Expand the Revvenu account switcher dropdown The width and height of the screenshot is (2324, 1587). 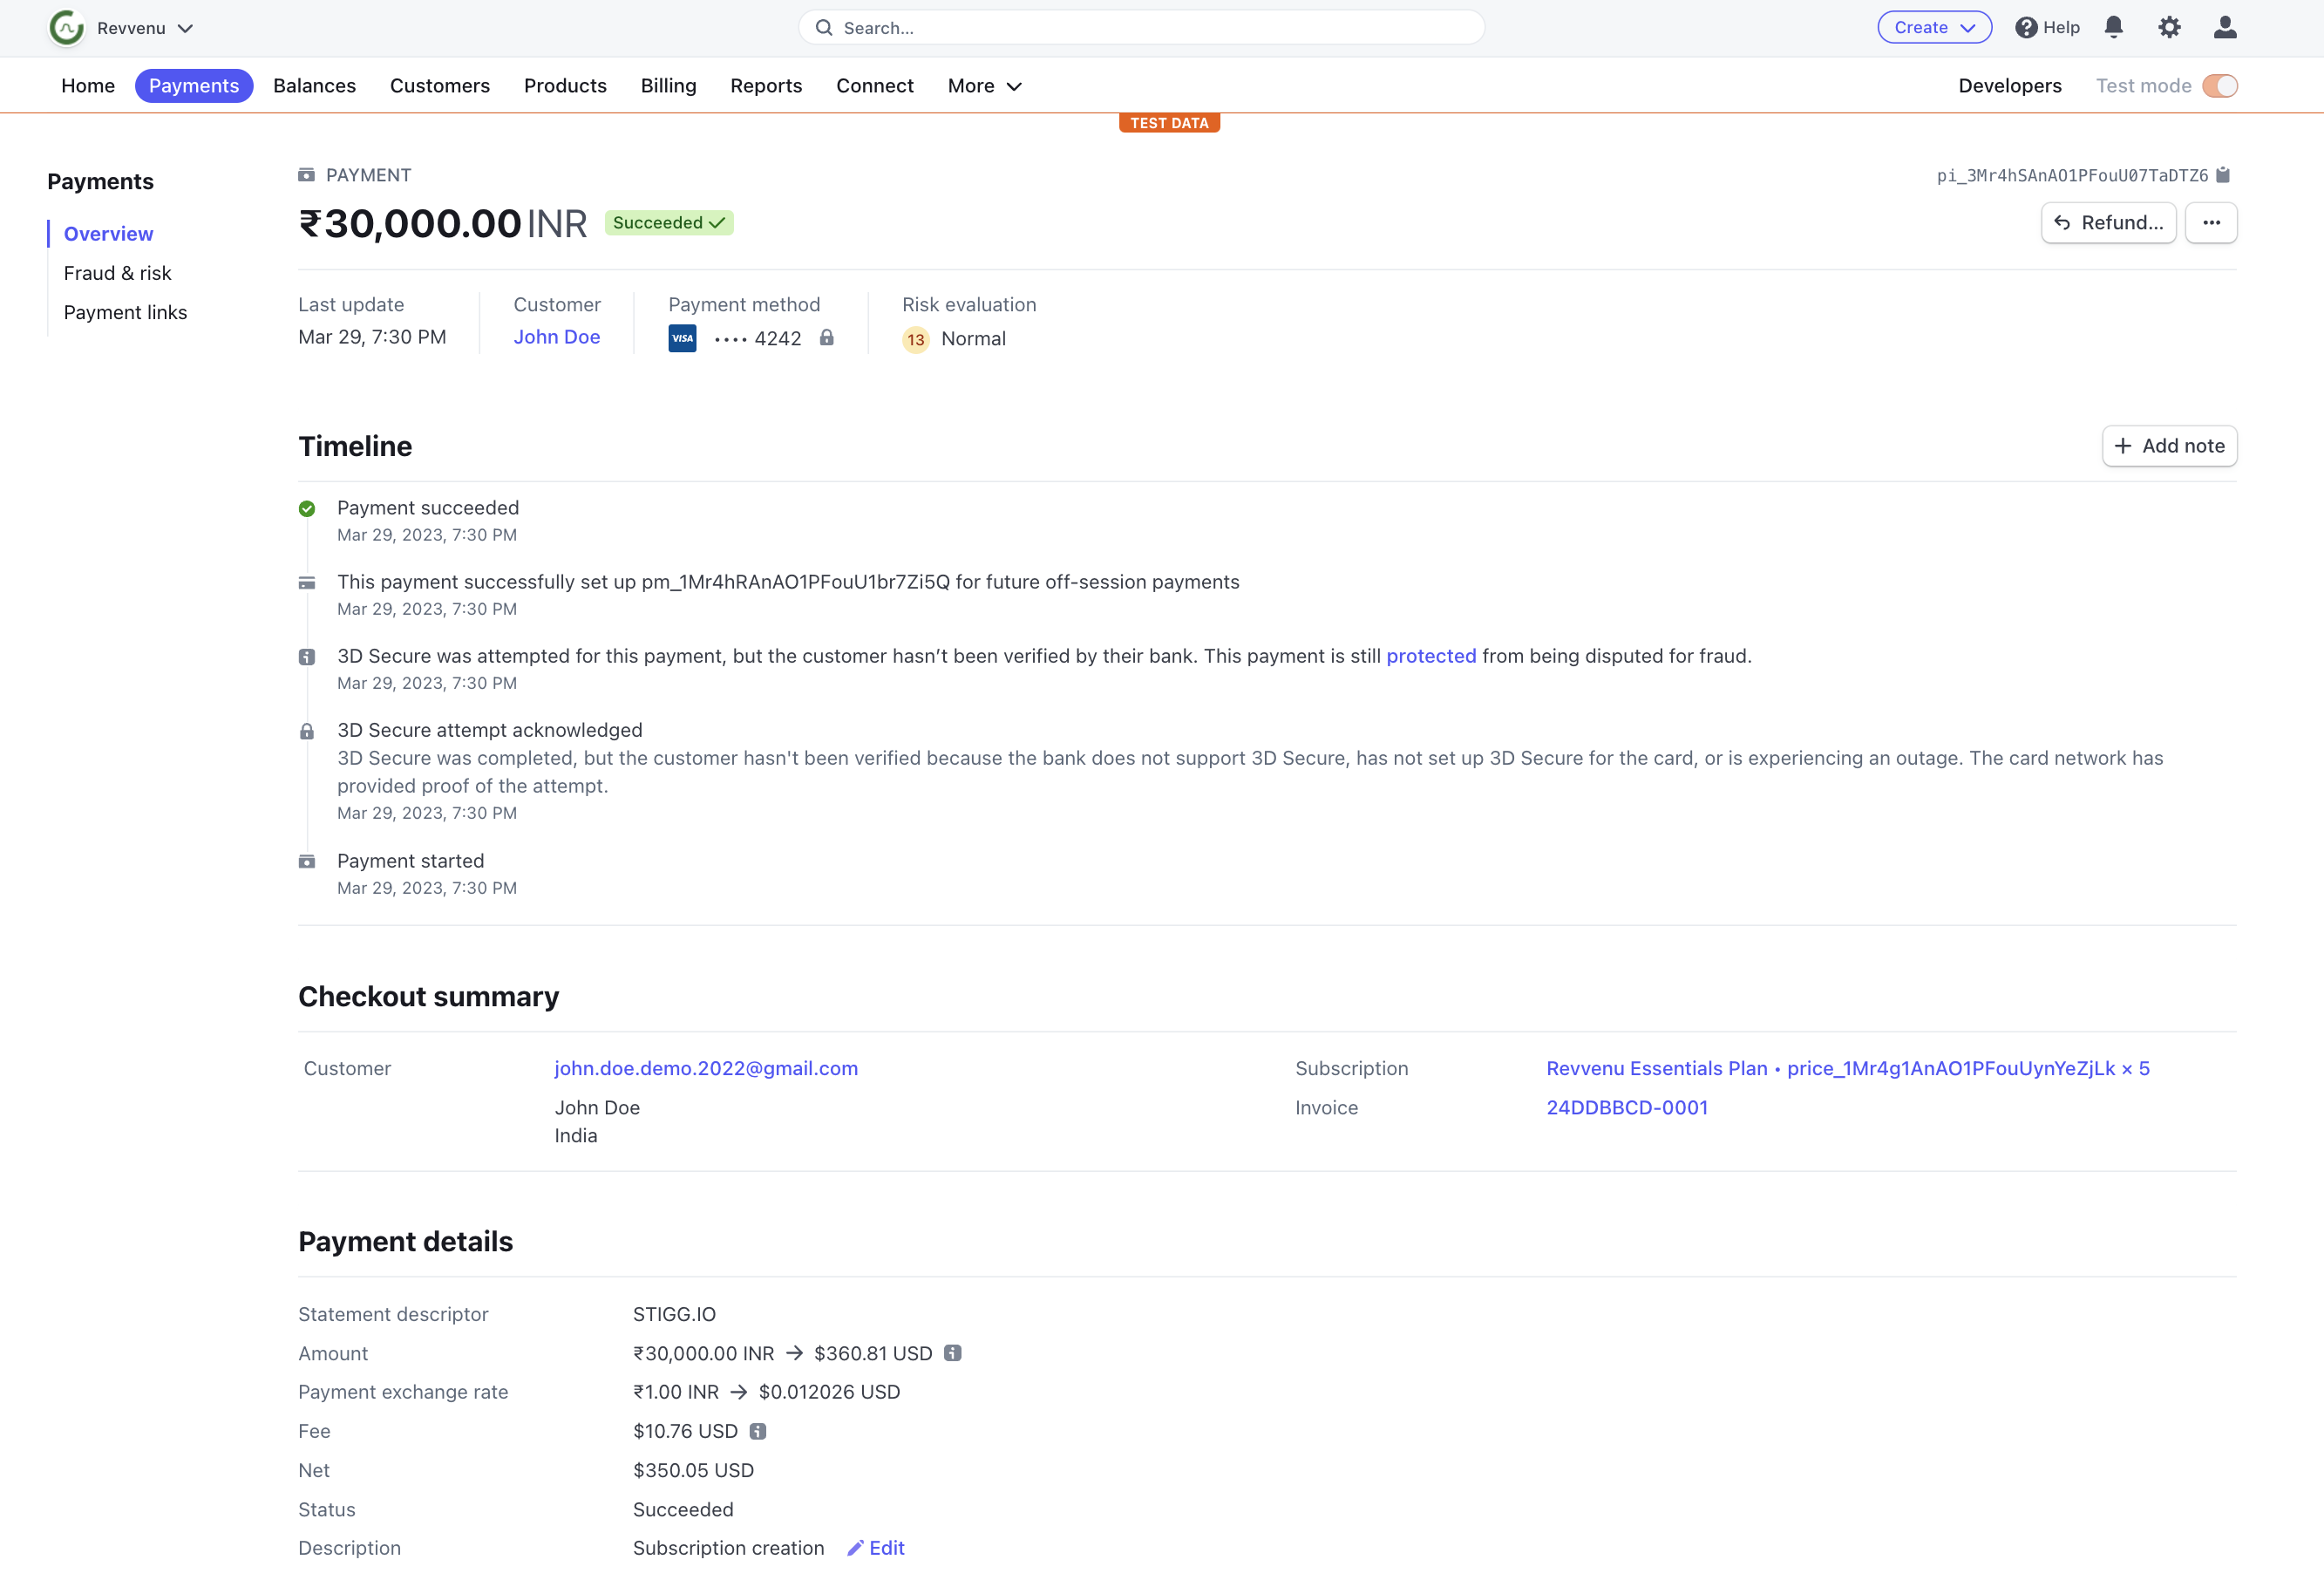pos(185,28)
